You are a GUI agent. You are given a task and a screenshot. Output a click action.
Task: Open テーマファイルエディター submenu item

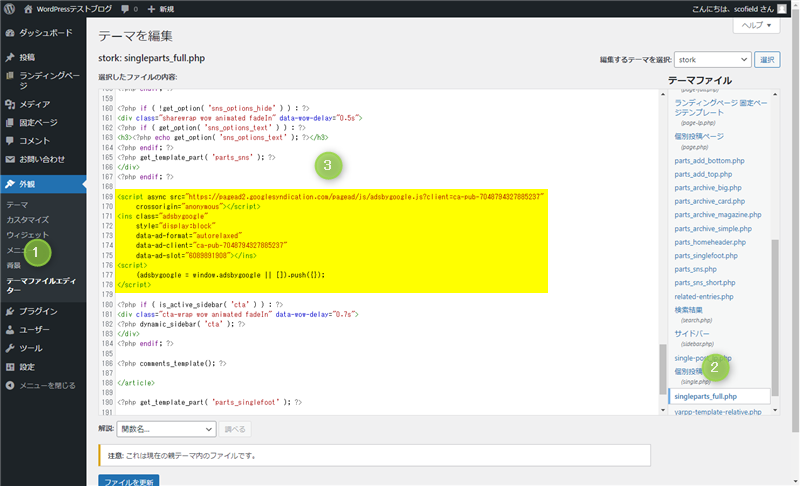click(x=41, y=286)
